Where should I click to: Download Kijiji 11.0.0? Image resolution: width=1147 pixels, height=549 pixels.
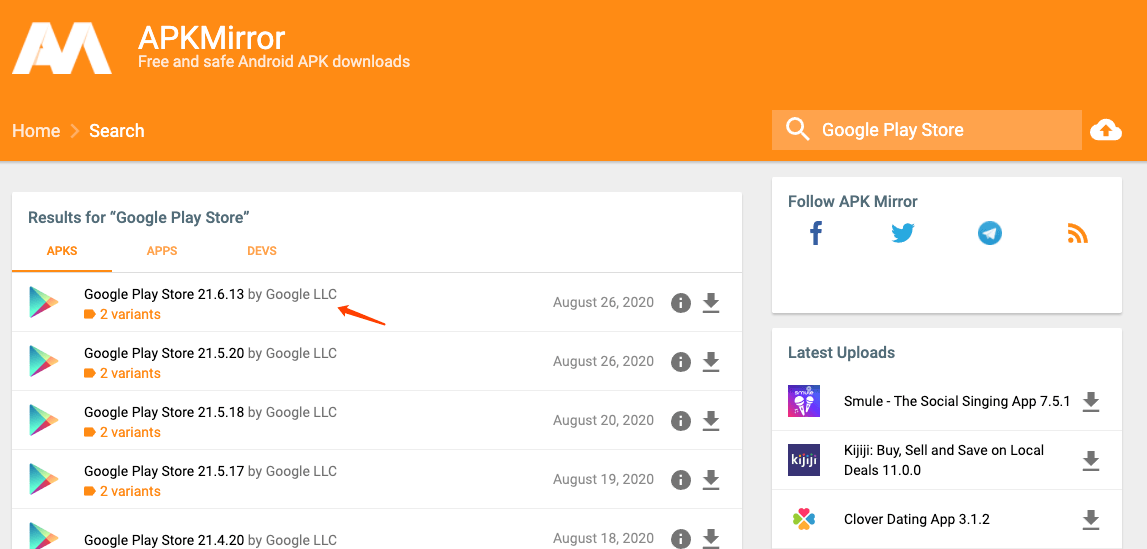pyautogui.click(x=1091, y=461)
